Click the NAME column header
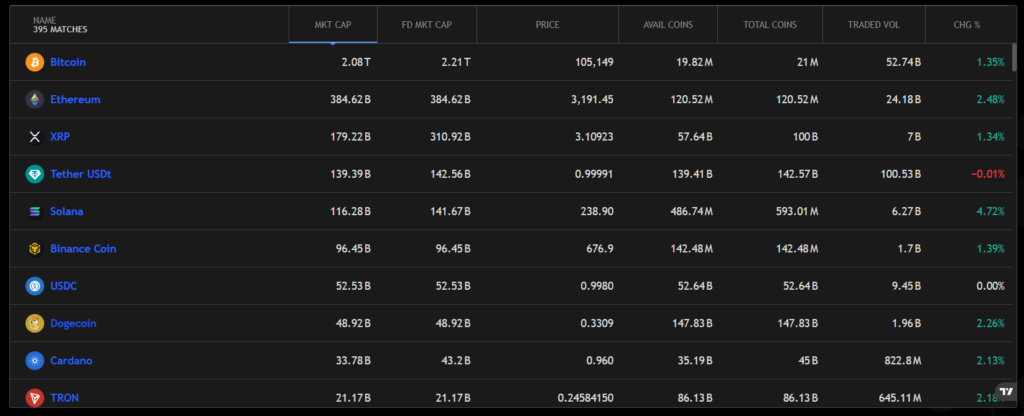Image resolution: width=1024 pixels, height=416 pixels. click(150, 25)
